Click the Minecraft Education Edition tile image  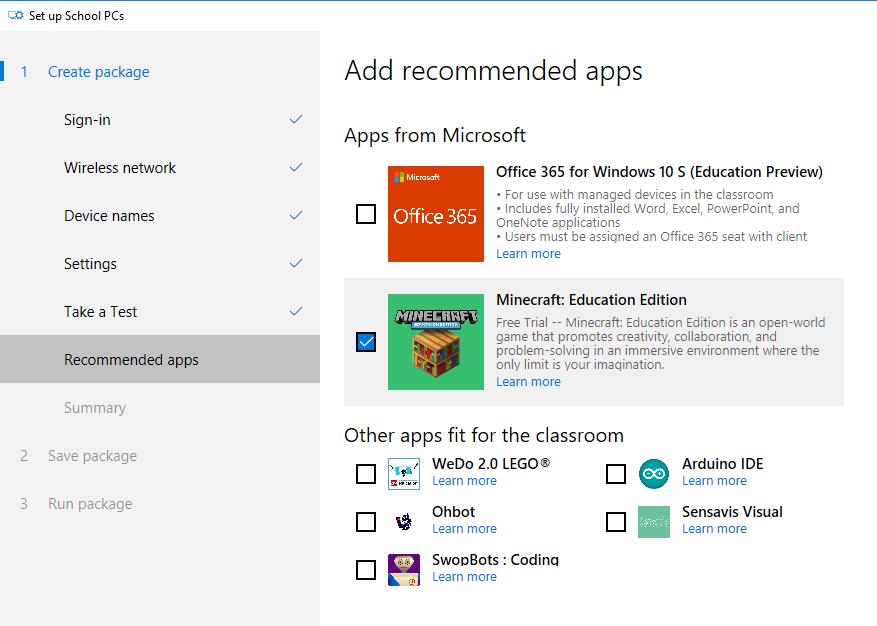436,342
